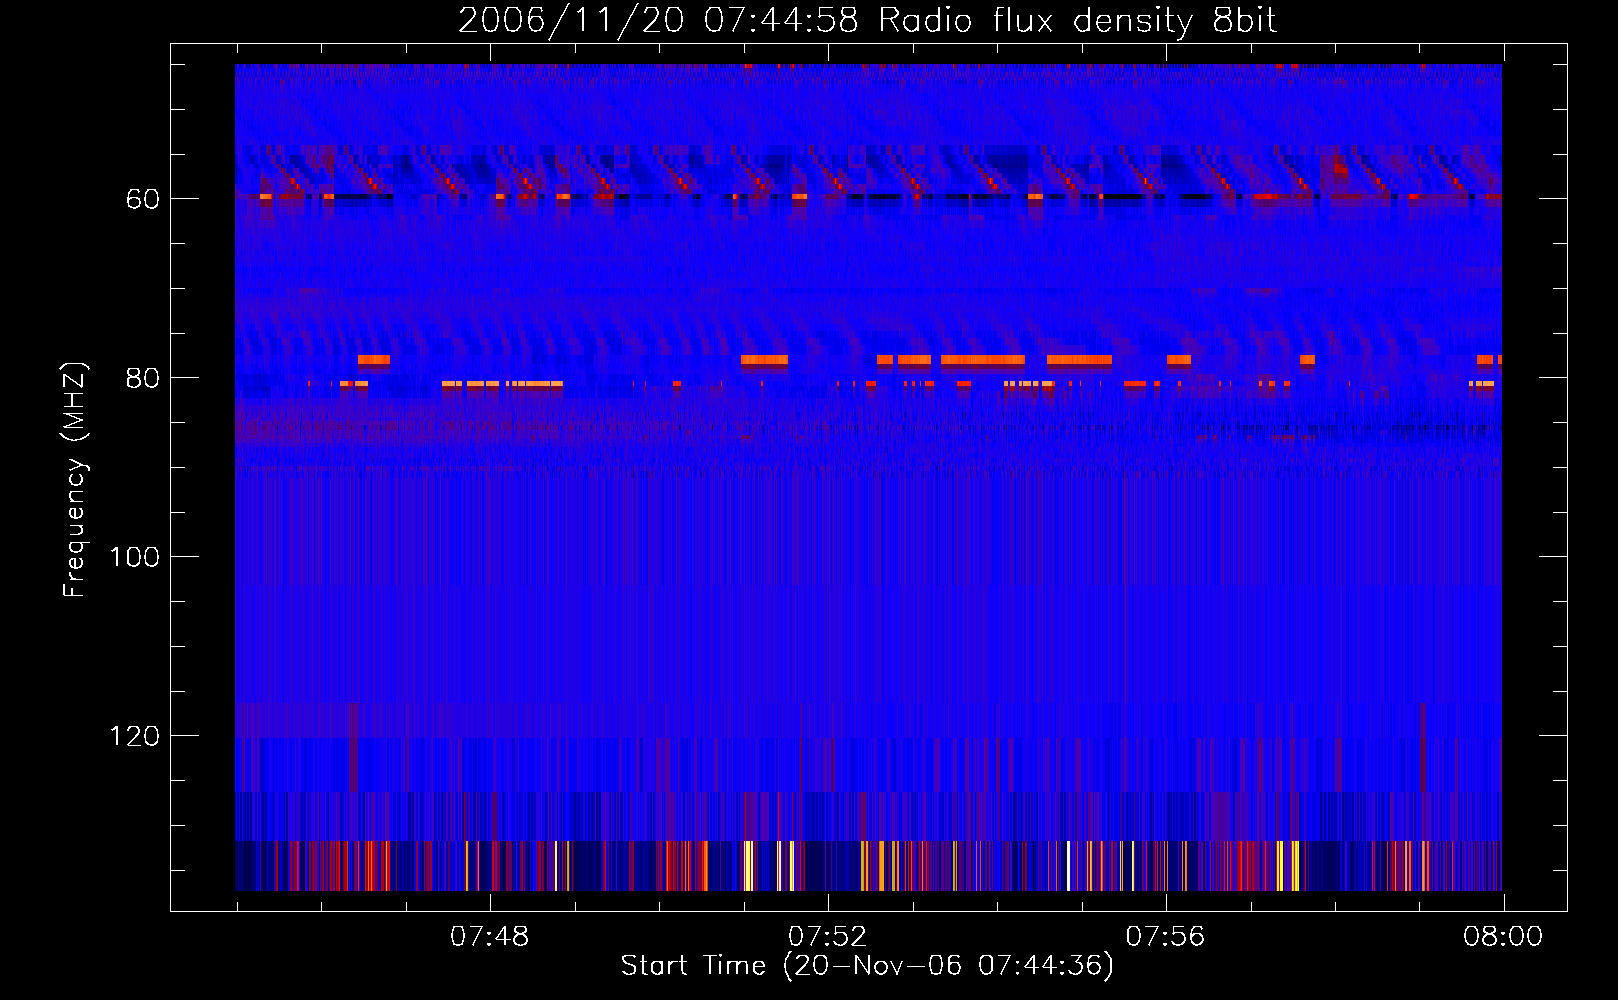The height and width of the screenshot is (1000, 1618).
Task: Click the plot title '2006/11/20 07:44:58 Radio flux density 8bit'
Action: coord(867,21)
